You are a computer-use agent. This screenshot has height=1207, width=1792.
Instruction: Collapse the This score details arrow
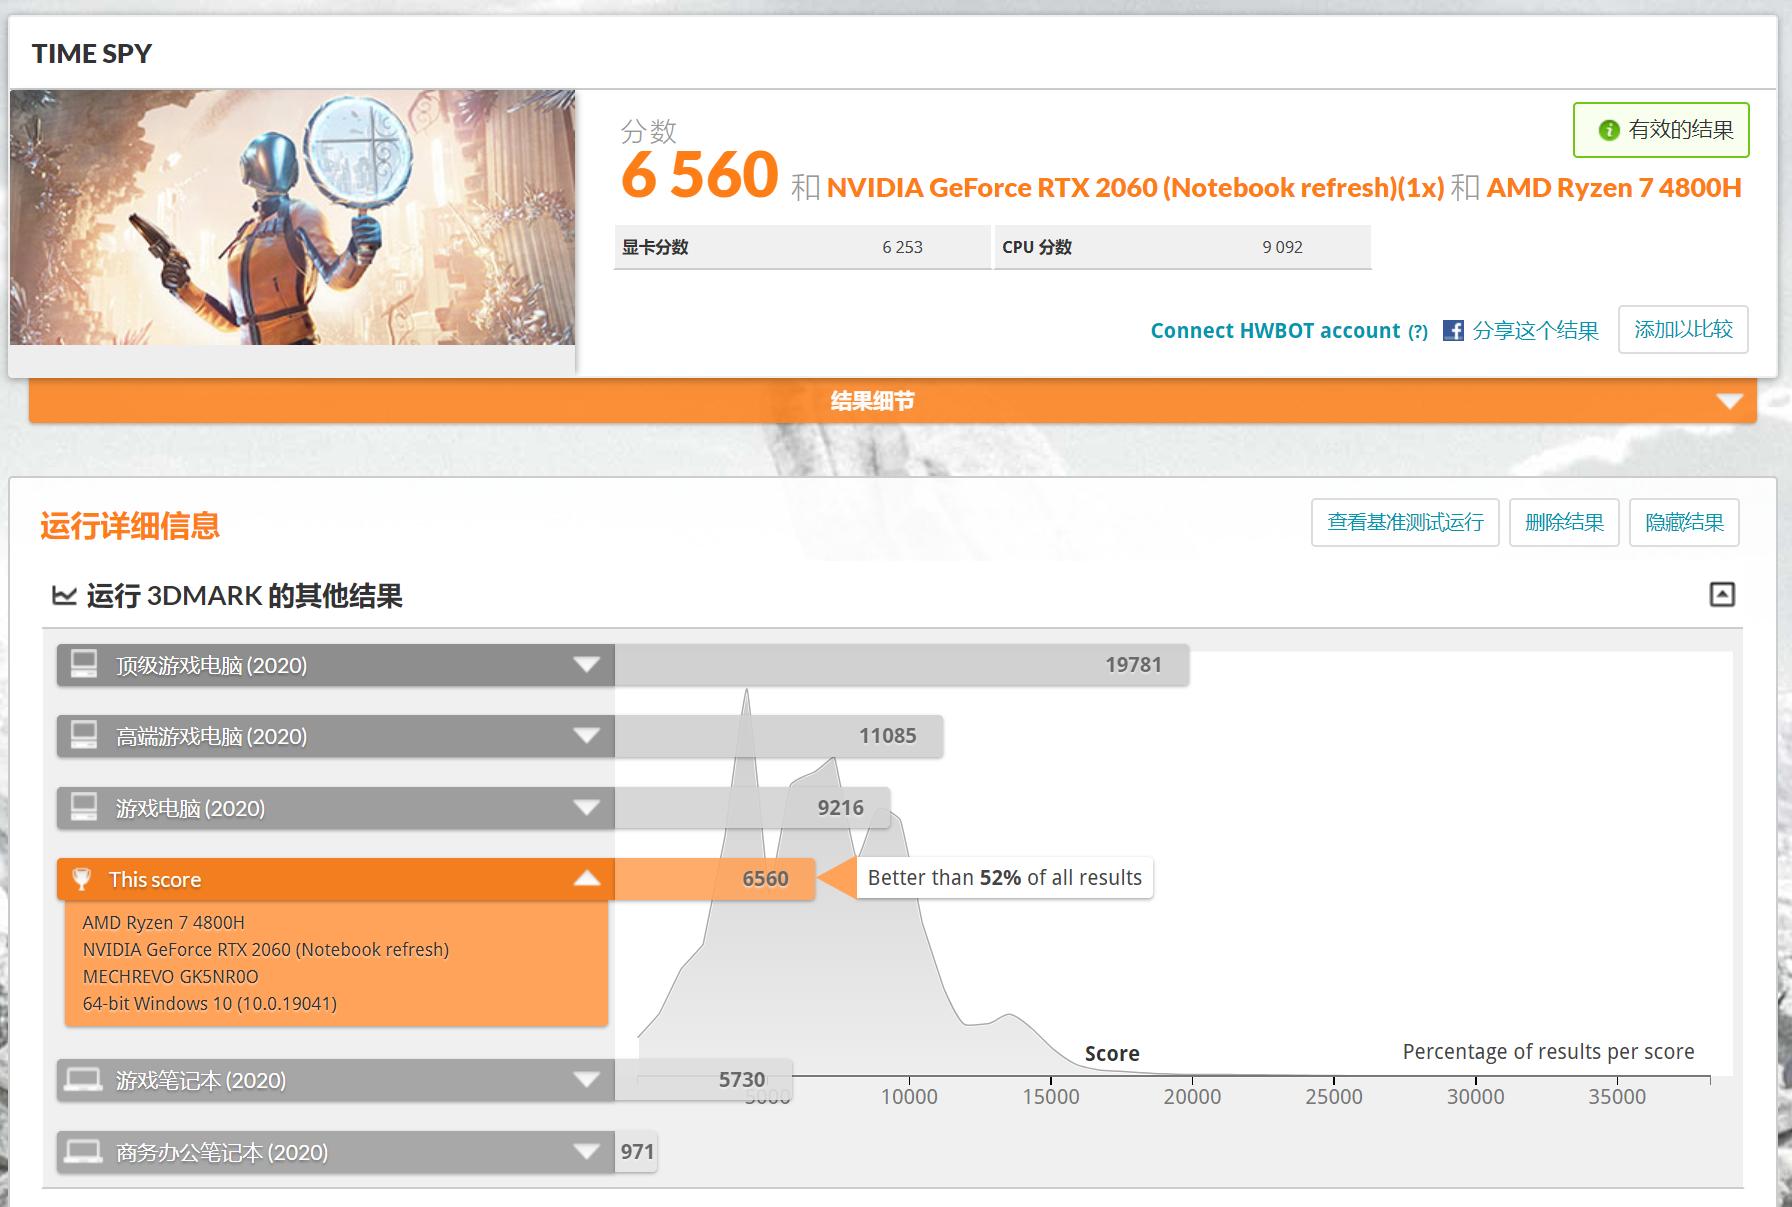click(587, 879)
